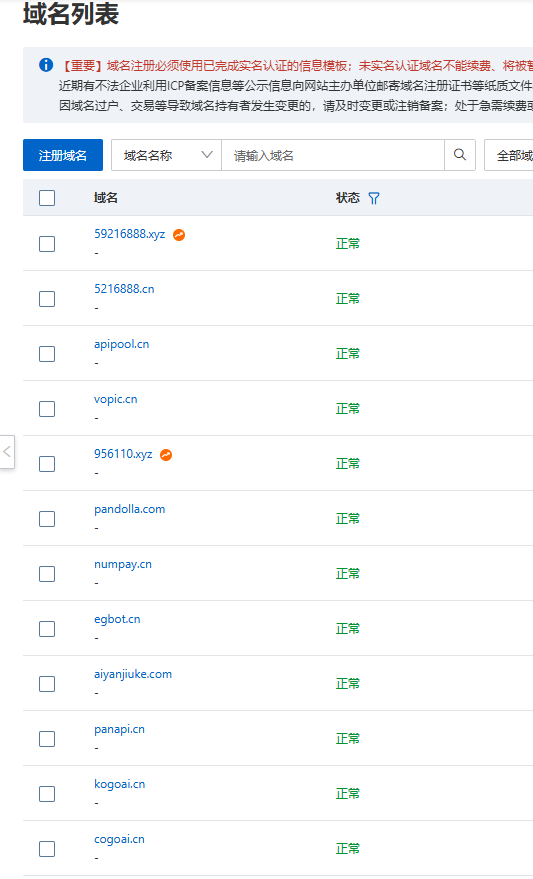Focus the 请输入域名 search field
The height and width of the screenshot is (879, 533).
click(333, 155)
